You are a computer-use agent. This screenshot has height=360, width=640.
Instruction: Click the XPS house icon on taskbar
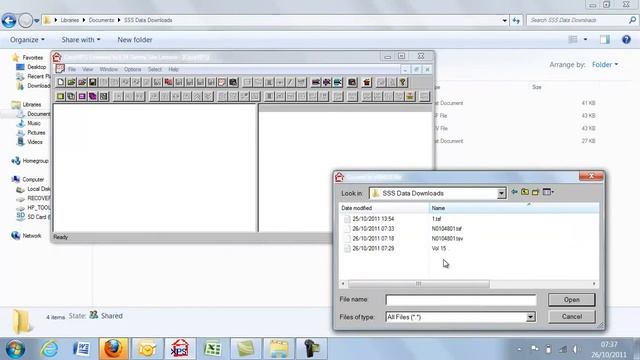tap(180, 349)
